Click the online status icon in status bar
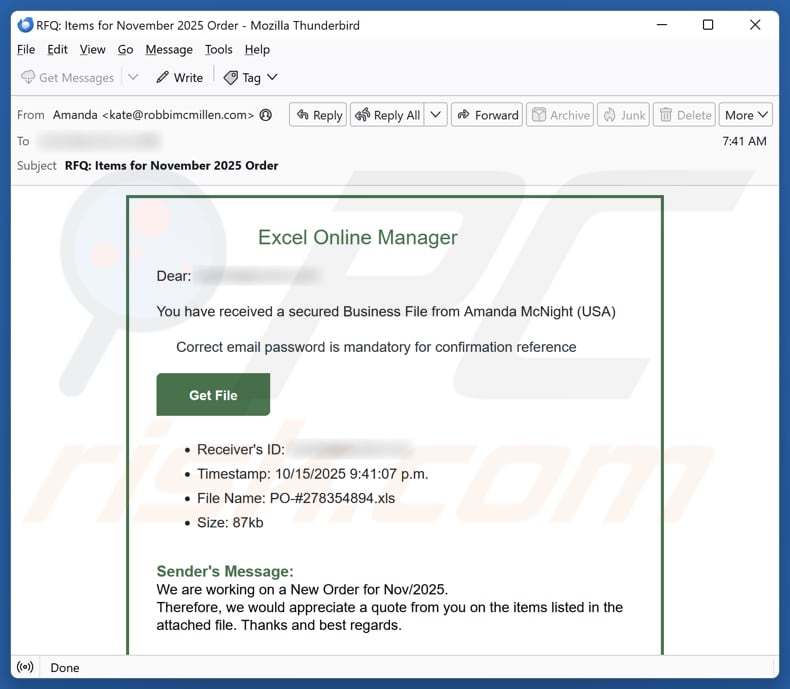Screen dimensions: 790x689 pyautogui.click(x=26, y=667)
